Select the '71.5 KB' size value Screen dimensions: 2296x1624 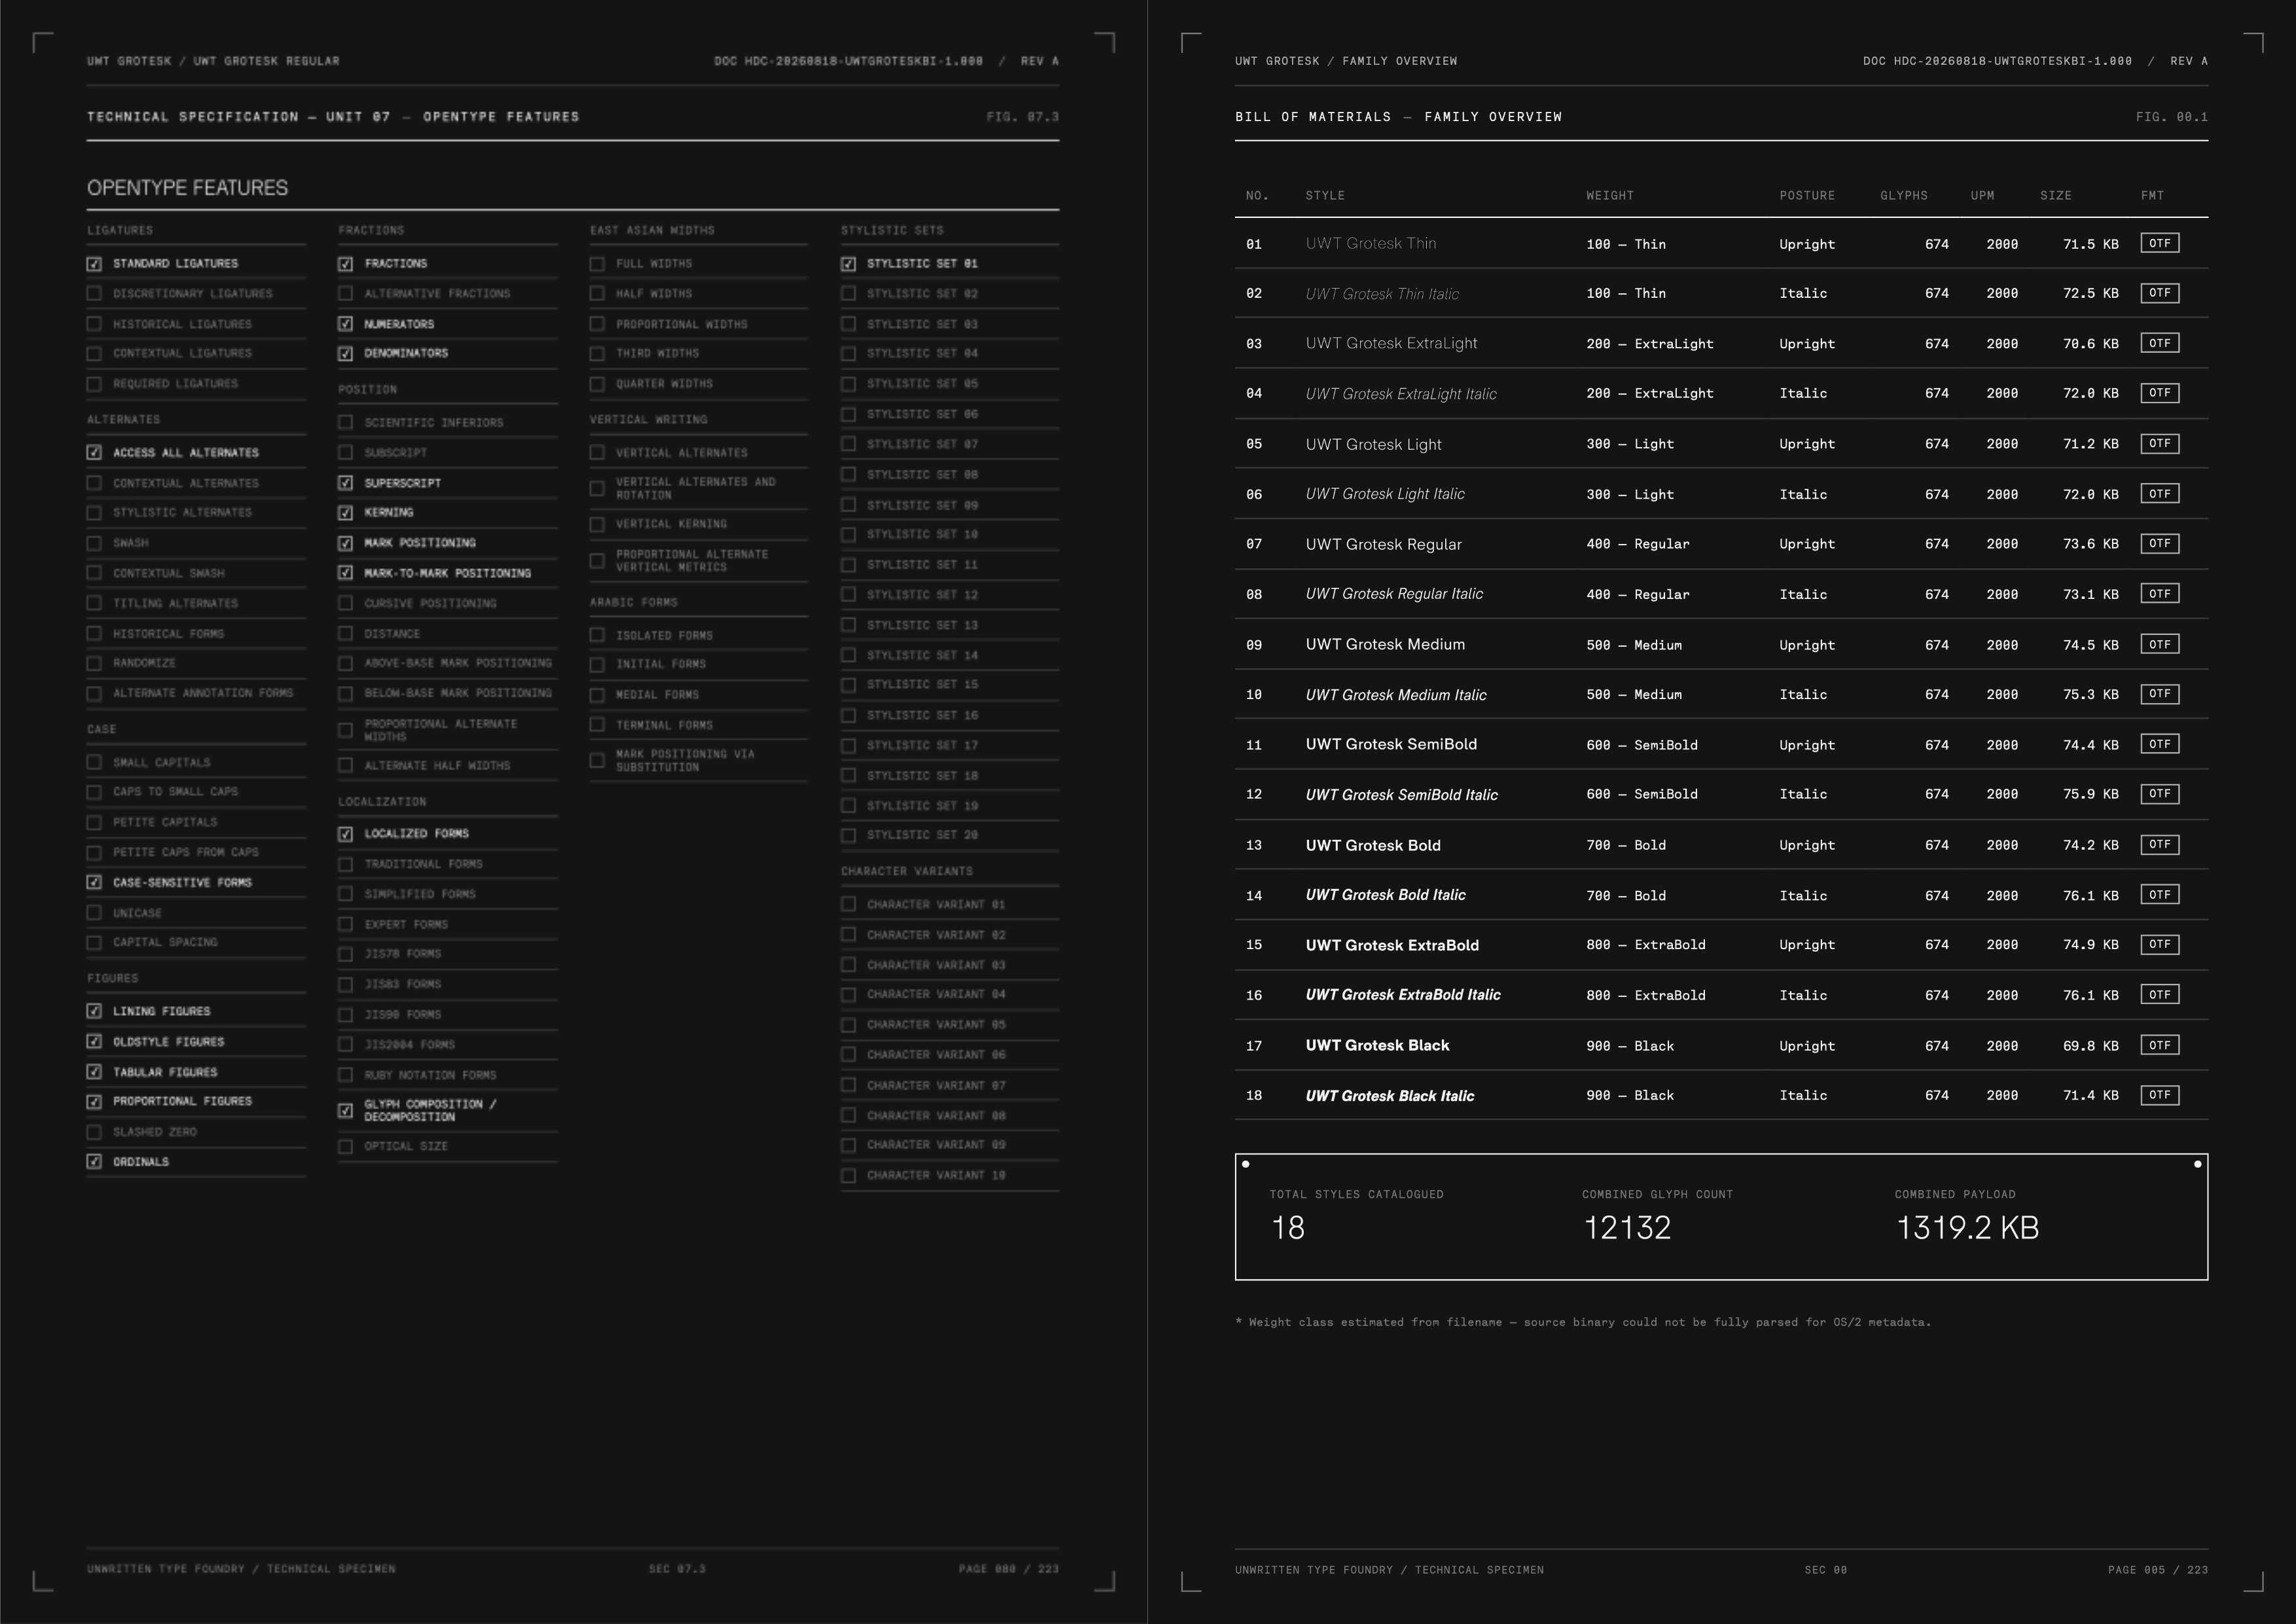click(x=2090, y=244)
